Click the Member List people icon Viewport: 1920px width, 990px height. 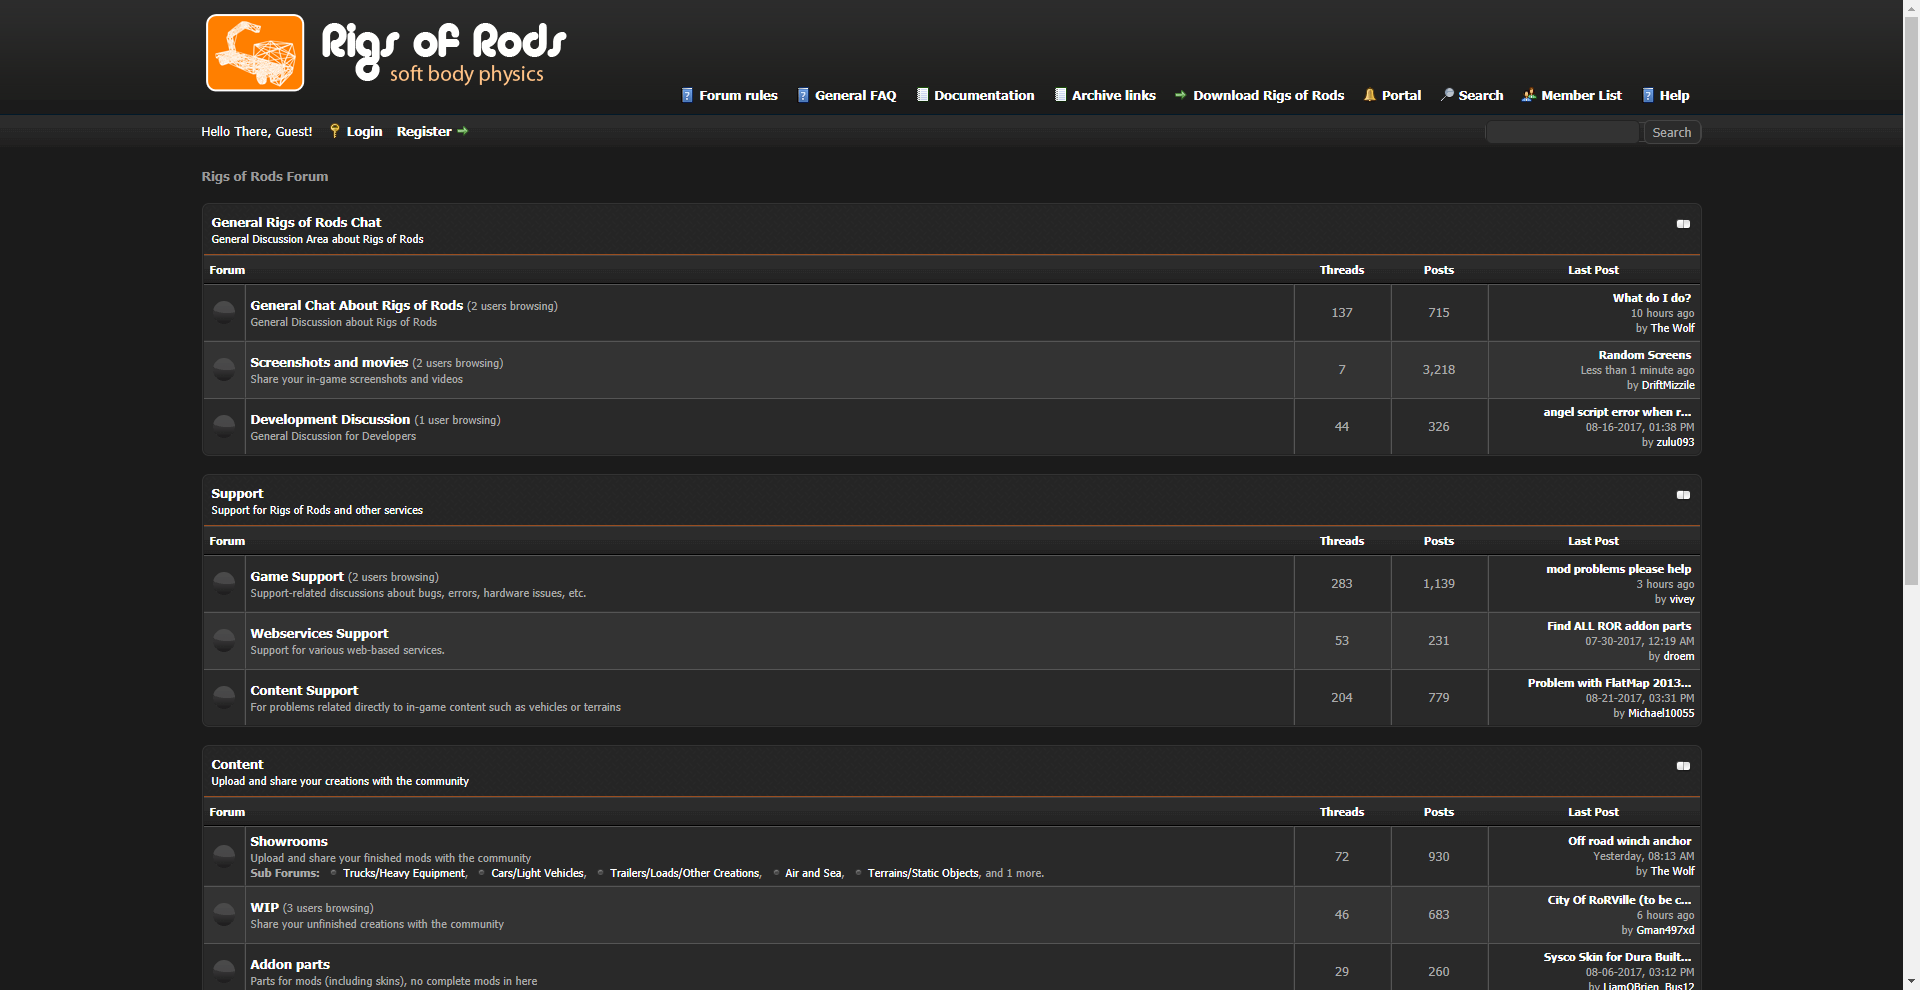coord(1529,95)
